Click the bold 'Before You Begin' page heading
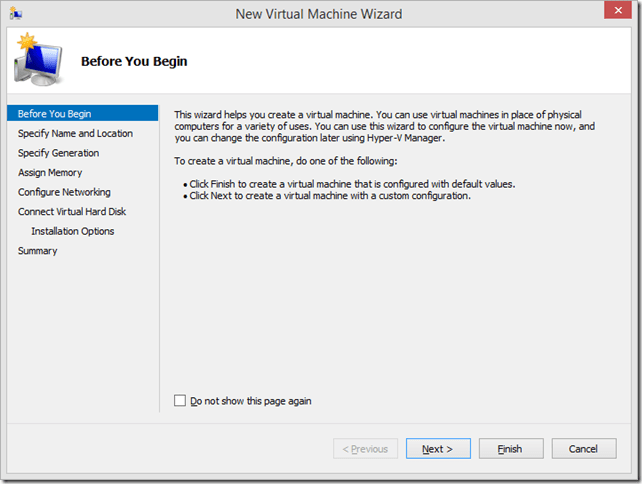Image resolution: width=642 pixels, height=484 pixels. (x=134, y=62)
